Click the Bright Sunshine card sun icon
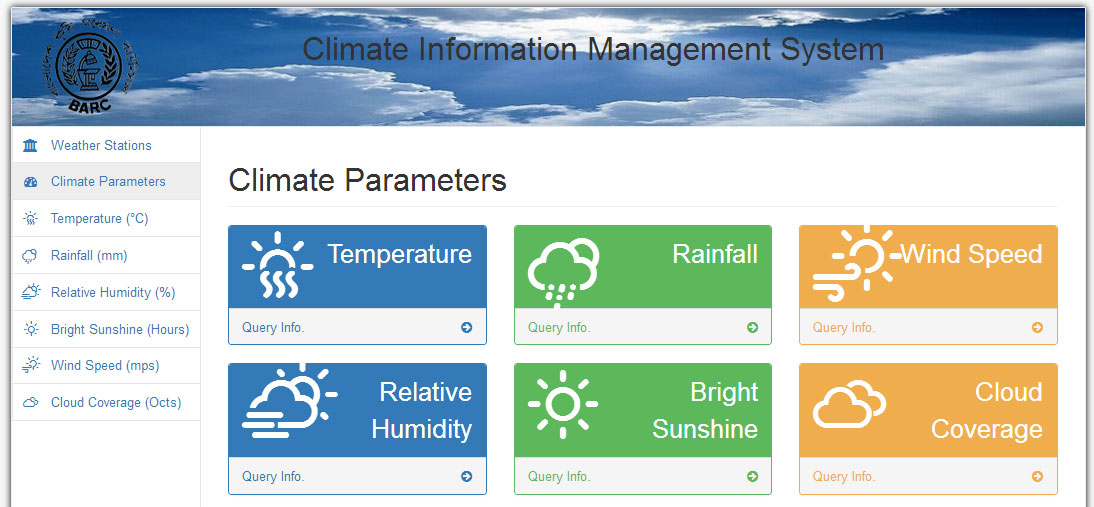Viewport: 1094px width, 507px height. 562,405
